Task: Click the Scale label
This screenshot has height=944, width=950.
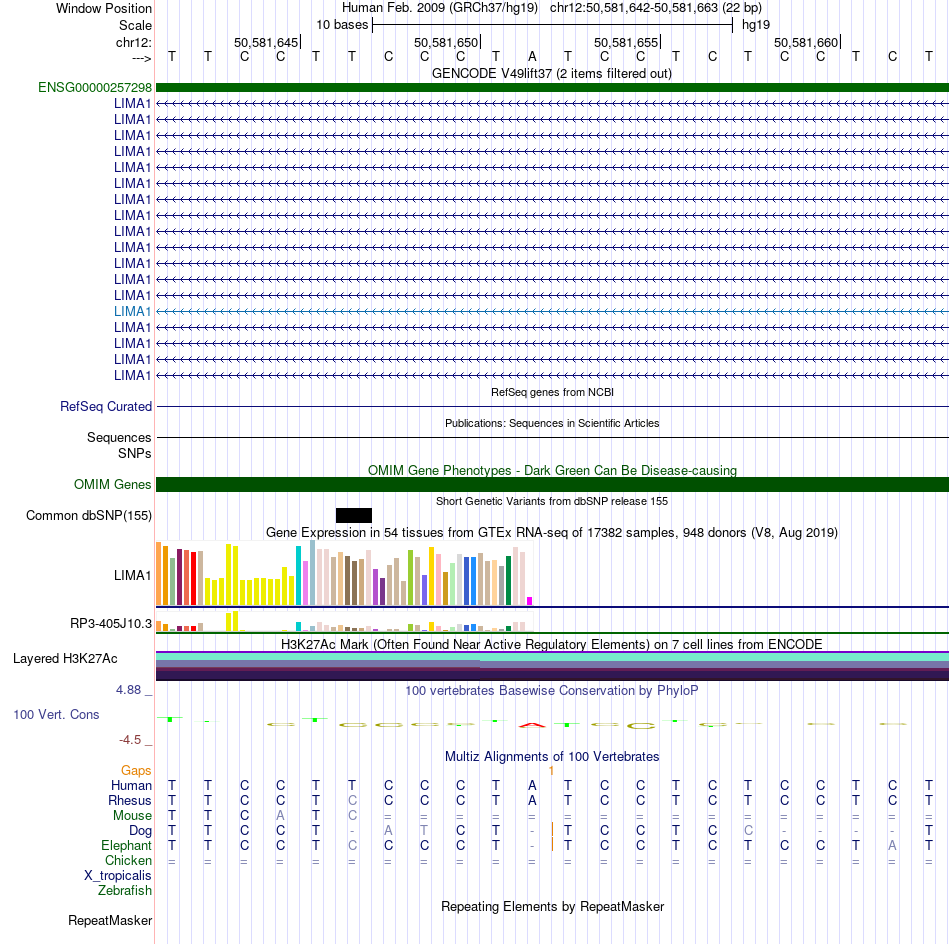Action: pos(135,25)
